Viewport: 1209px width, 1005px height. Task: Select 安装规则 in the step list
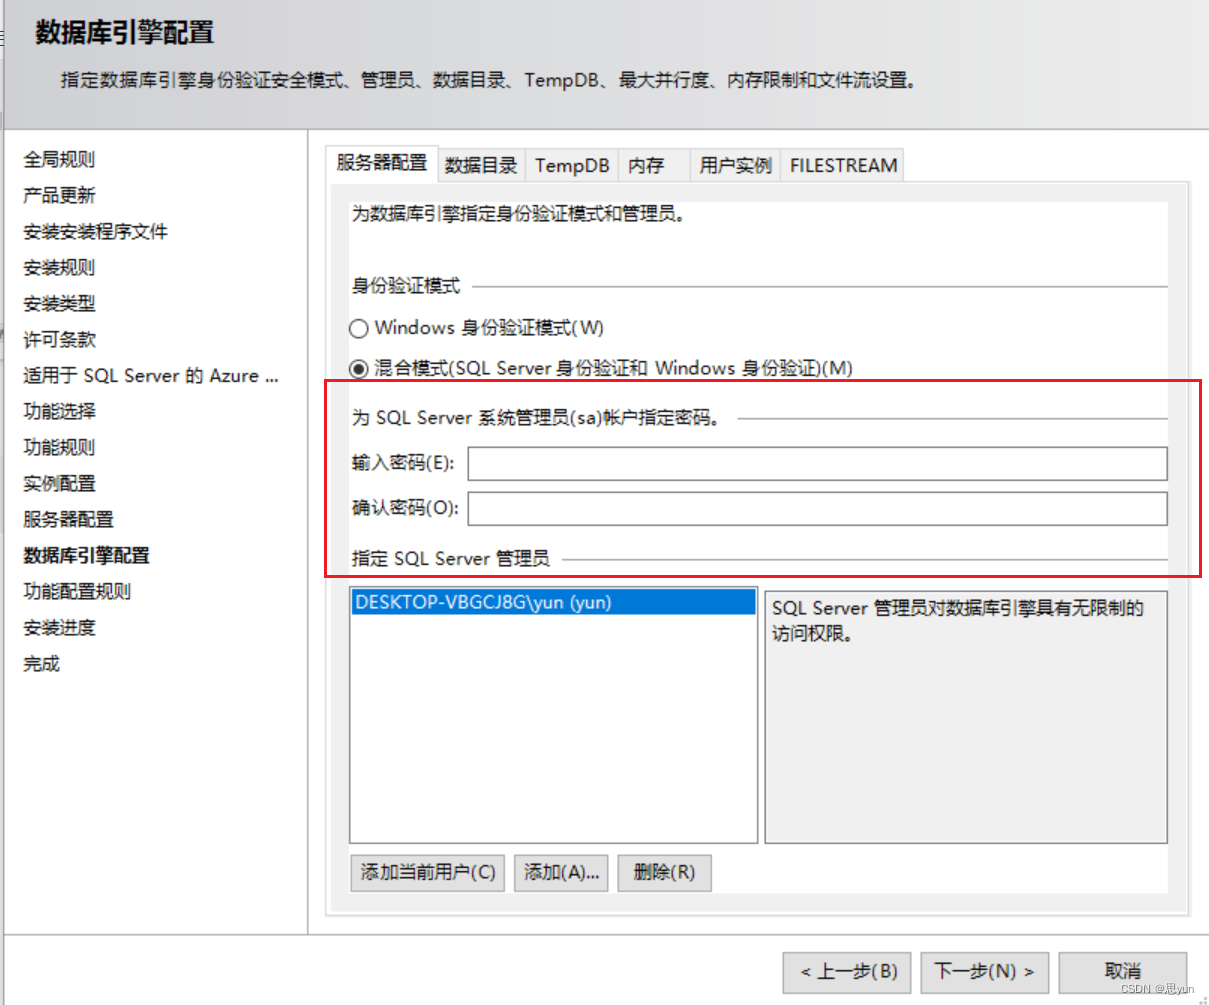tap(59, 267)
